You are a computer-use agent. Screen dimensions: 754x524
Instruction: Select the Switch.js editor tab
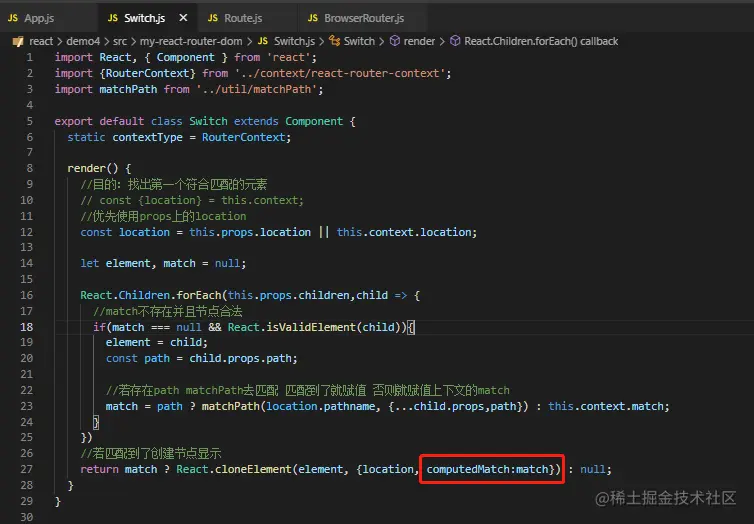pos(144,18)
